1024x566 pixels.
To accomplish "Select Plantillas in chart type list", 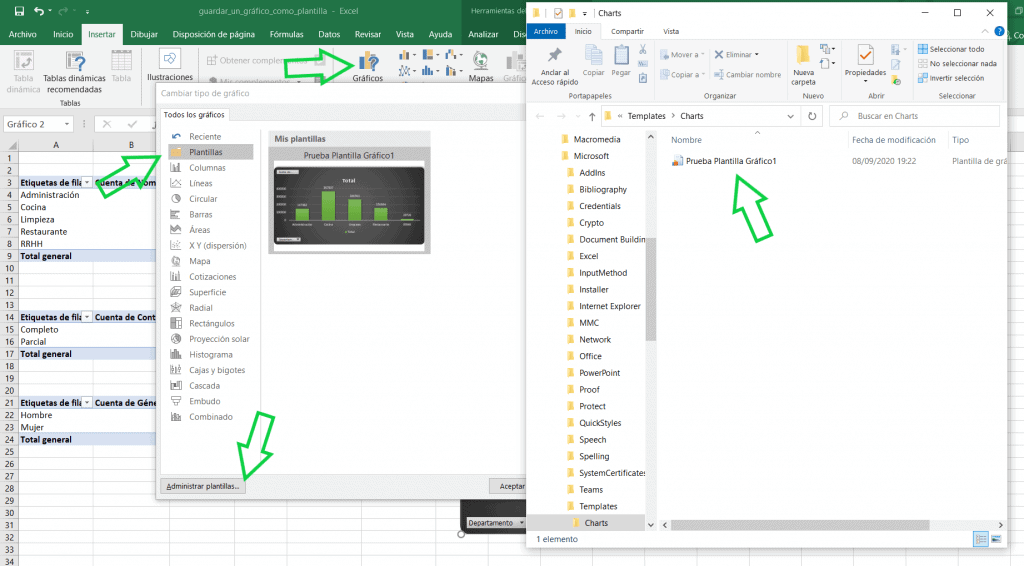I will click(x=210, y=152).
